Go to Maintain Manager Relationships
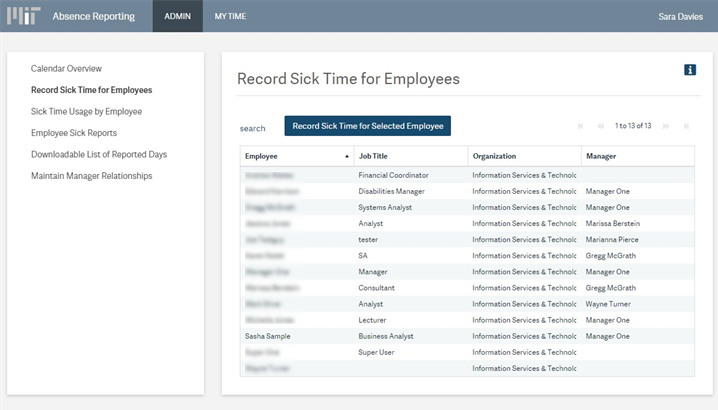Screen dimensions: 718x410 click(91, 176)
